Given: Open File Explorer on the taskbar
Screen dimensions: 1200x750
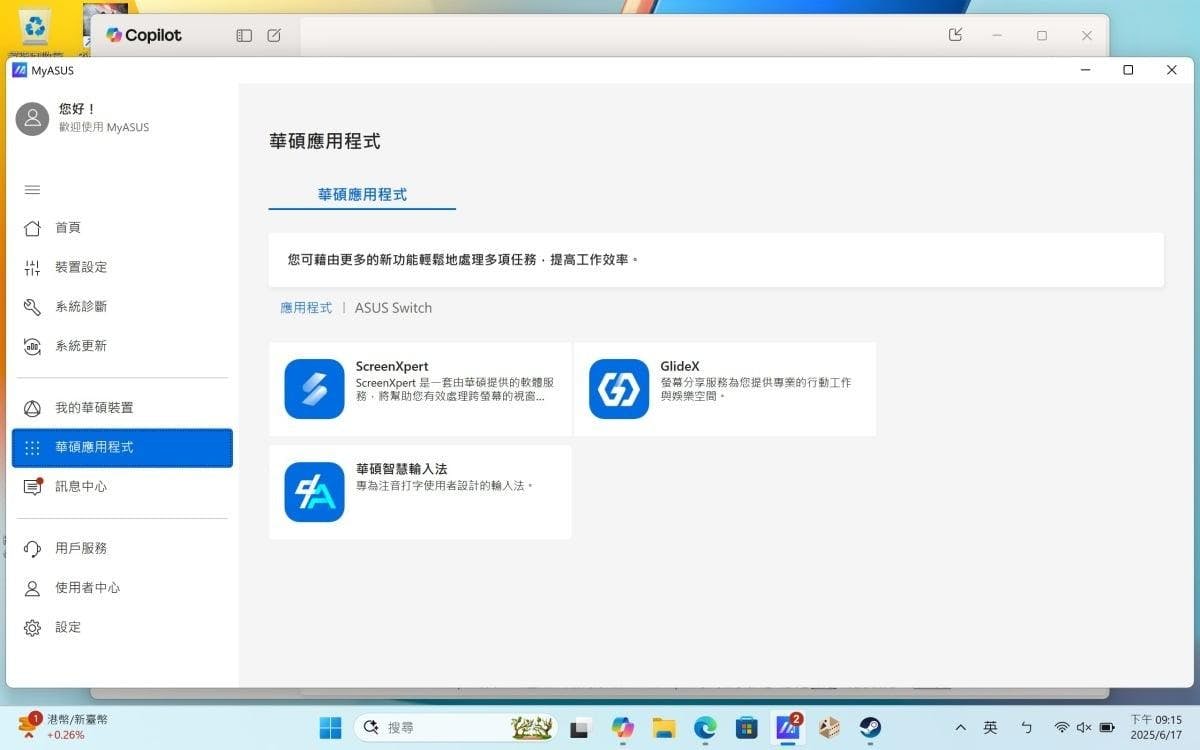Looking at the screenshot, I should pyautogui.click(x=664, y=728).
